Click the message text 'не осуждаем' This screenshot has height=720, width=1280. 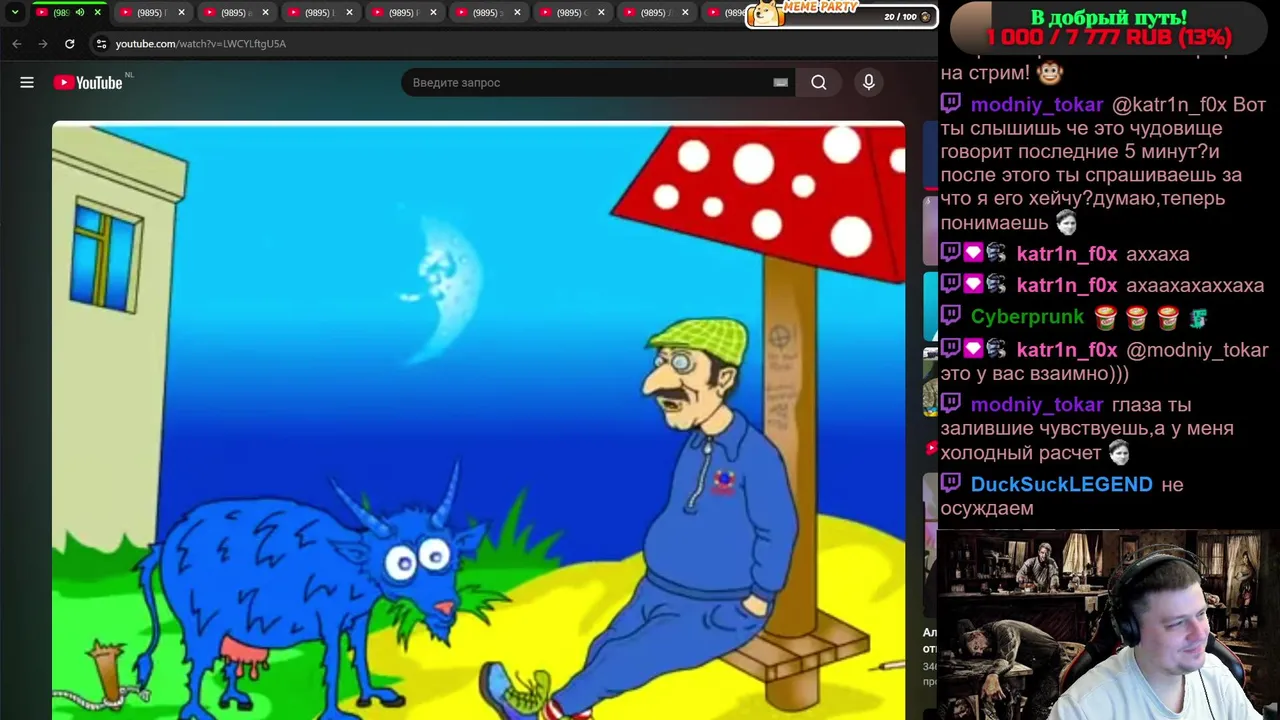1062,497
